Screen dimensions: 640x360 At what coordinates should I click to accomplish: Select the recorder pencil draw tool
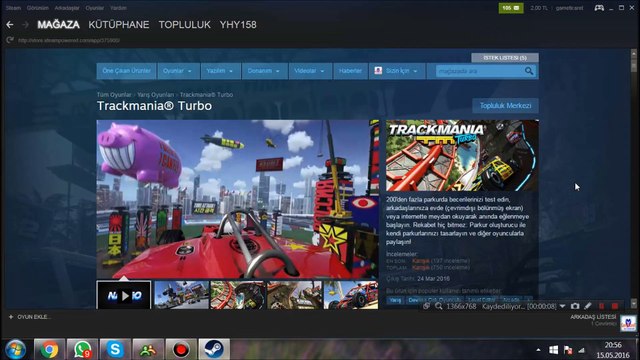click(x=588, y=306)
